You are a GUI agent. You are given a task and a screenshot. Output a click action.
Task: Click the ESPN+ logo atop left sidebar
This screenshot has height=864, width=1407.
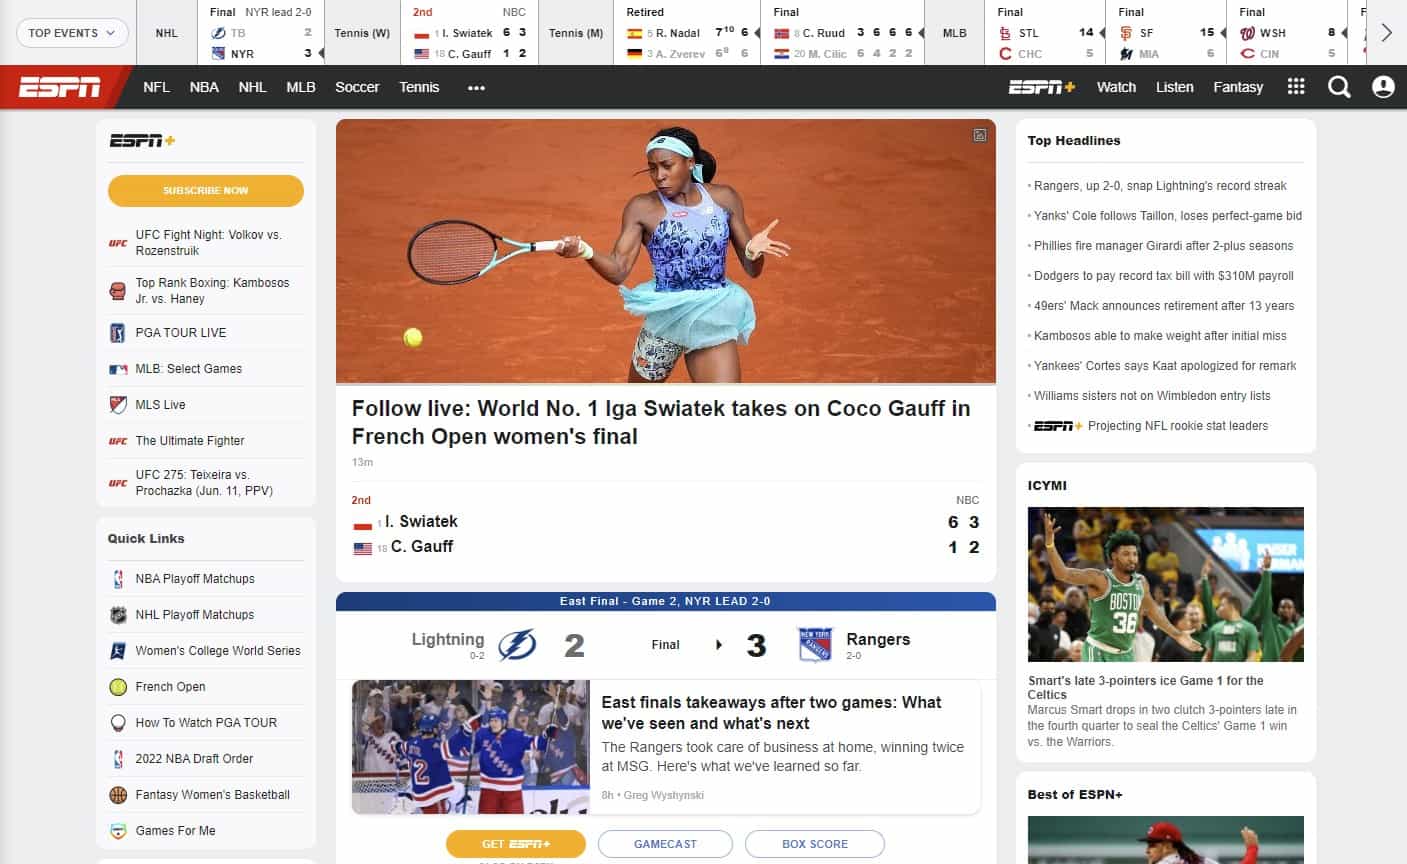(x=142, y=141)
